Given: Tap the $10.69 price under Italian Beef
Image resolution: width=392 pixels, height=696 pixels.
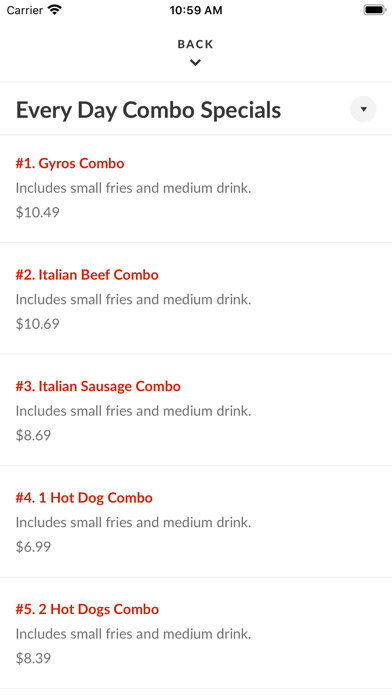Looking at the screenshot, I should (38, 324).
